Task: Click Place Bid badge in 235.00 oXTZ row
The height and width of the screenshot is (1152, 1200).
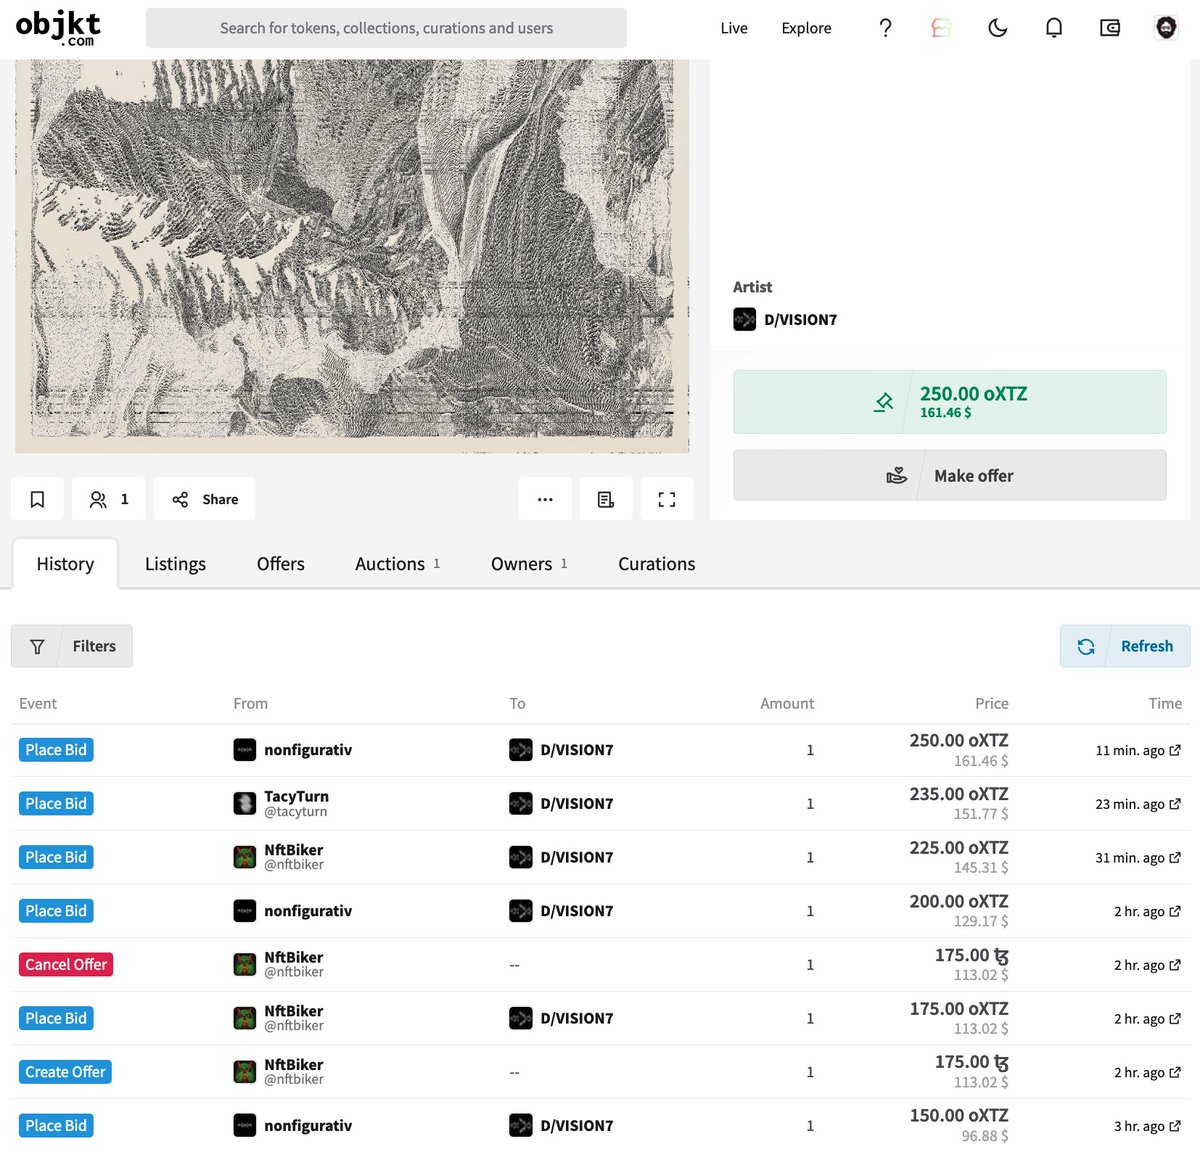Action: coord(56,803)
